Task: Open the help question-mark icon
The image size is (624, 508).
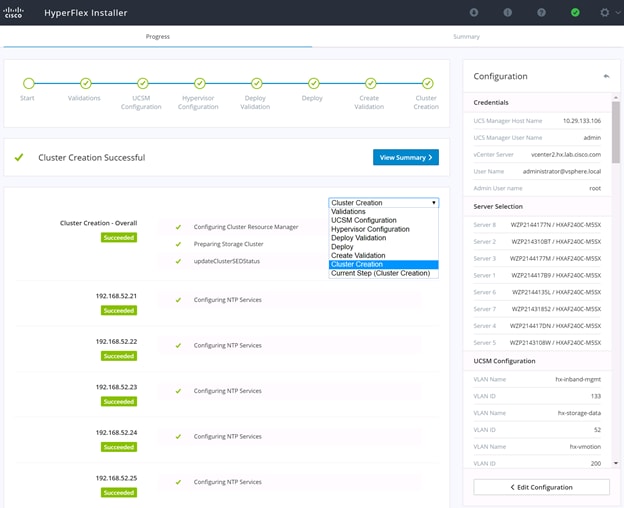Action: pyautogui.click(x=541, y=12)
